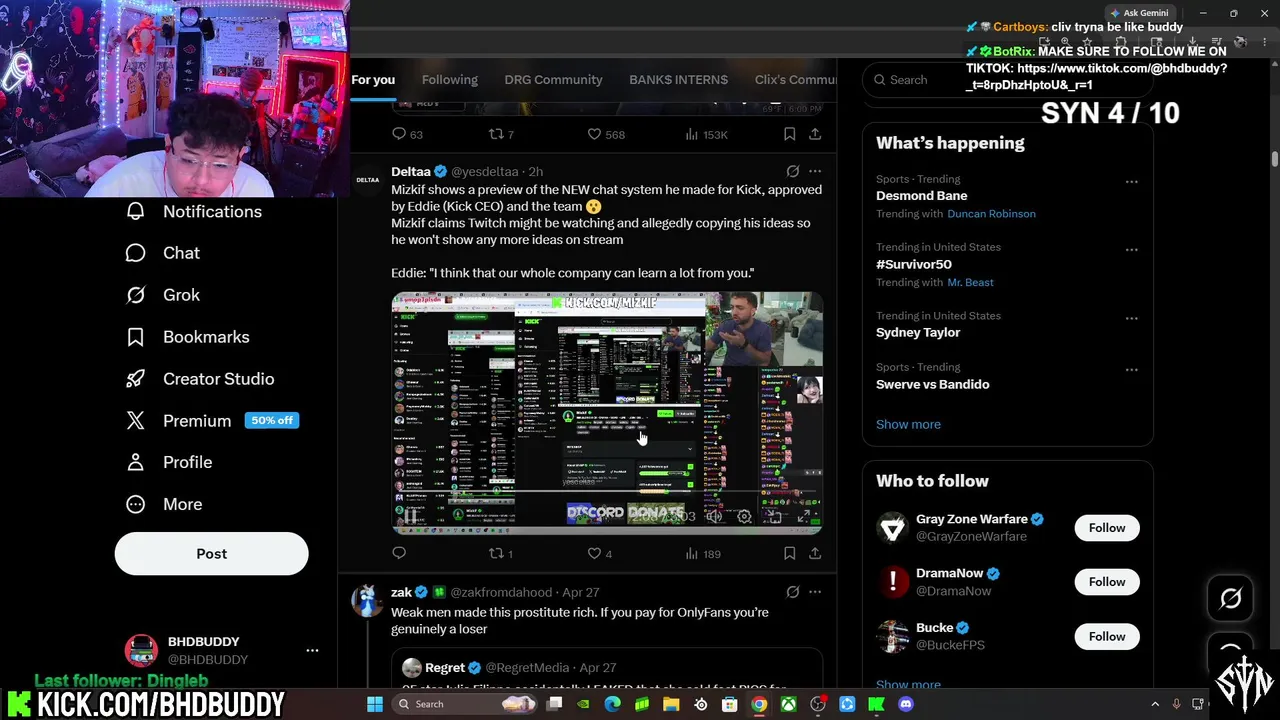Open video settings gear
The width and height of the screenshot is (1280, 720).
coord(744,516)
